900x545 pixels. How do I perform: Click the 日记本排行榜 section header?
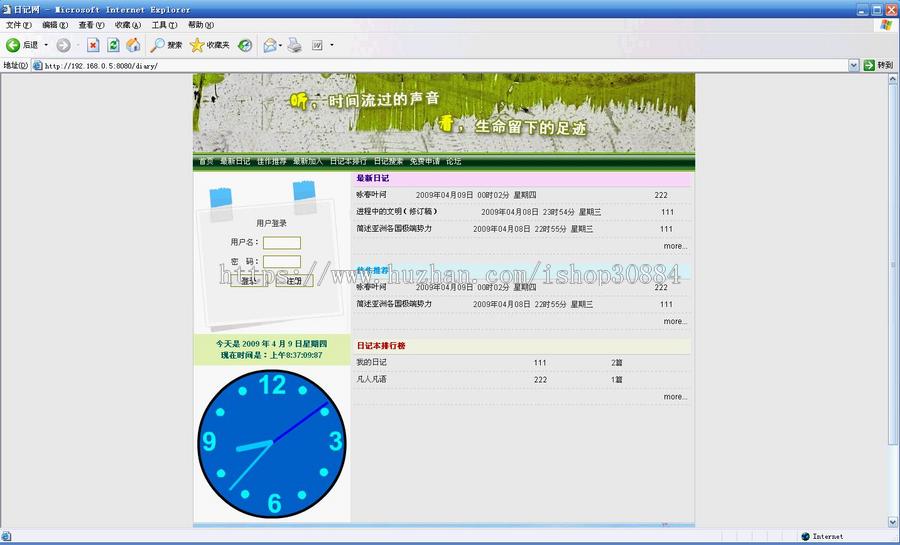(381, 346)
